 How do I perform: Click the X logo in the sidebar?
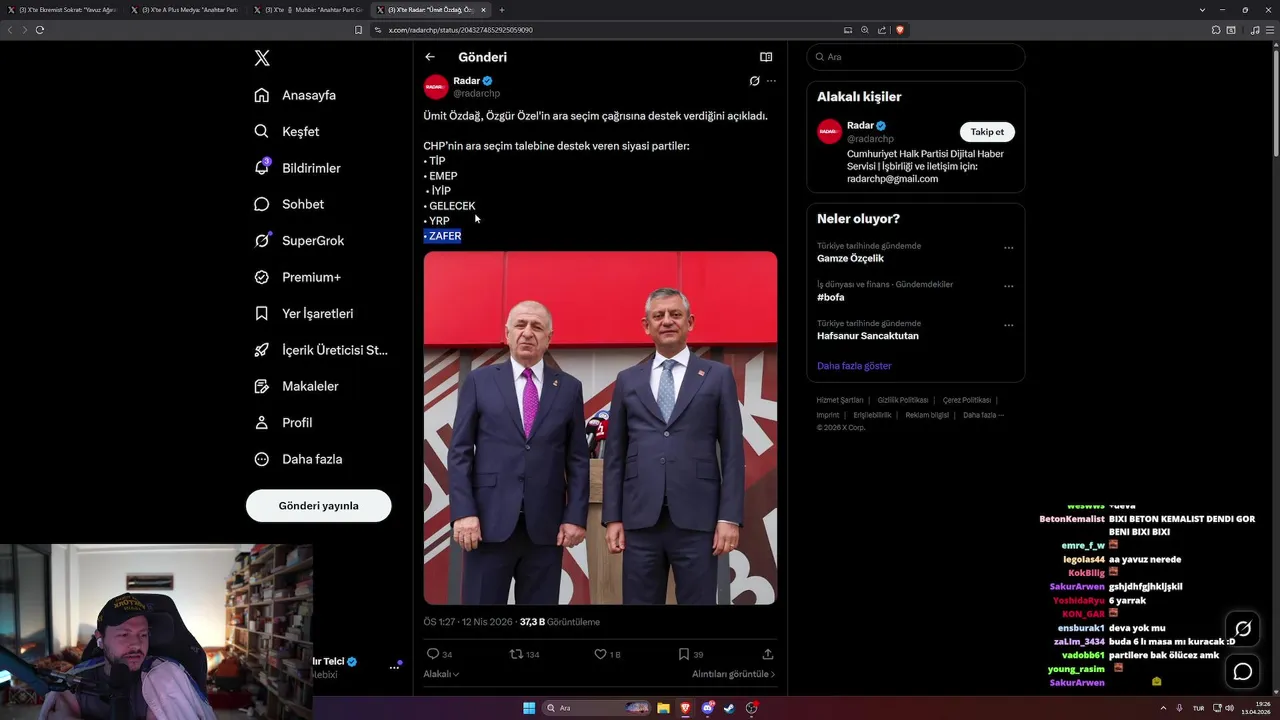(262, 58)
